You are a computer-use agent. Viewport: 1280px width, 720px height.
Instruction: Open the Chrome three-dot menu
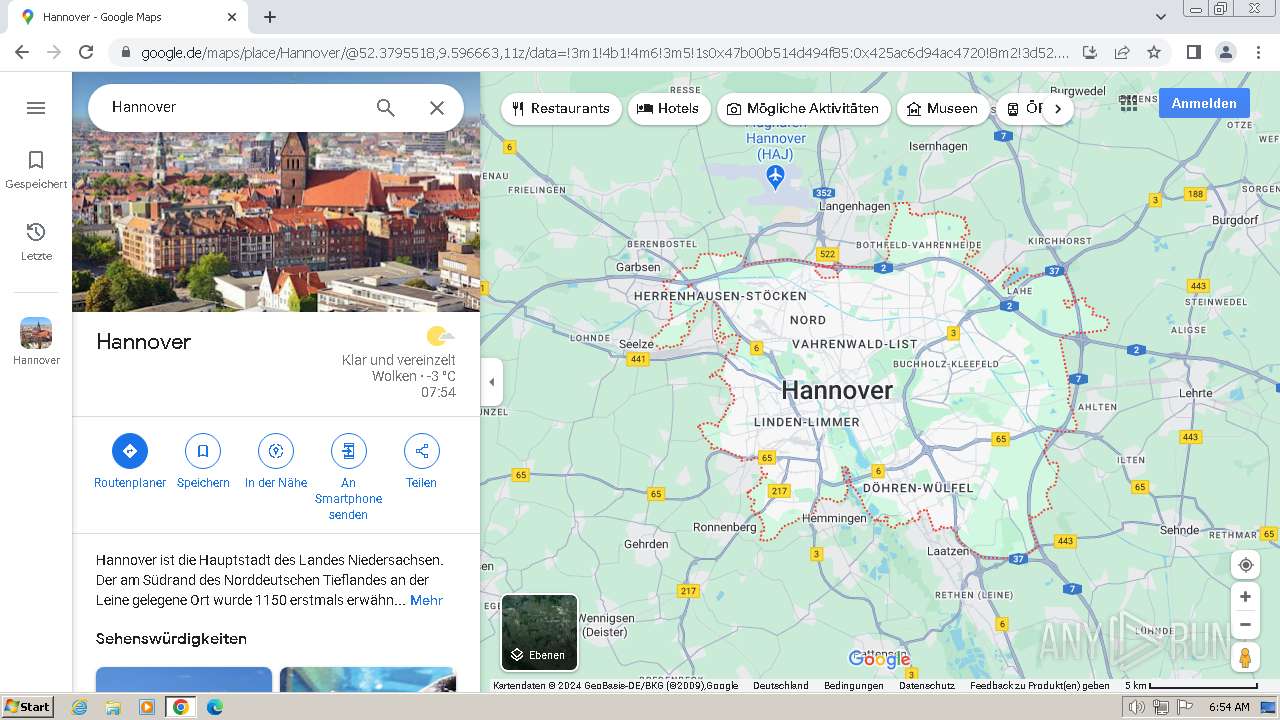tap(1258, 53)
